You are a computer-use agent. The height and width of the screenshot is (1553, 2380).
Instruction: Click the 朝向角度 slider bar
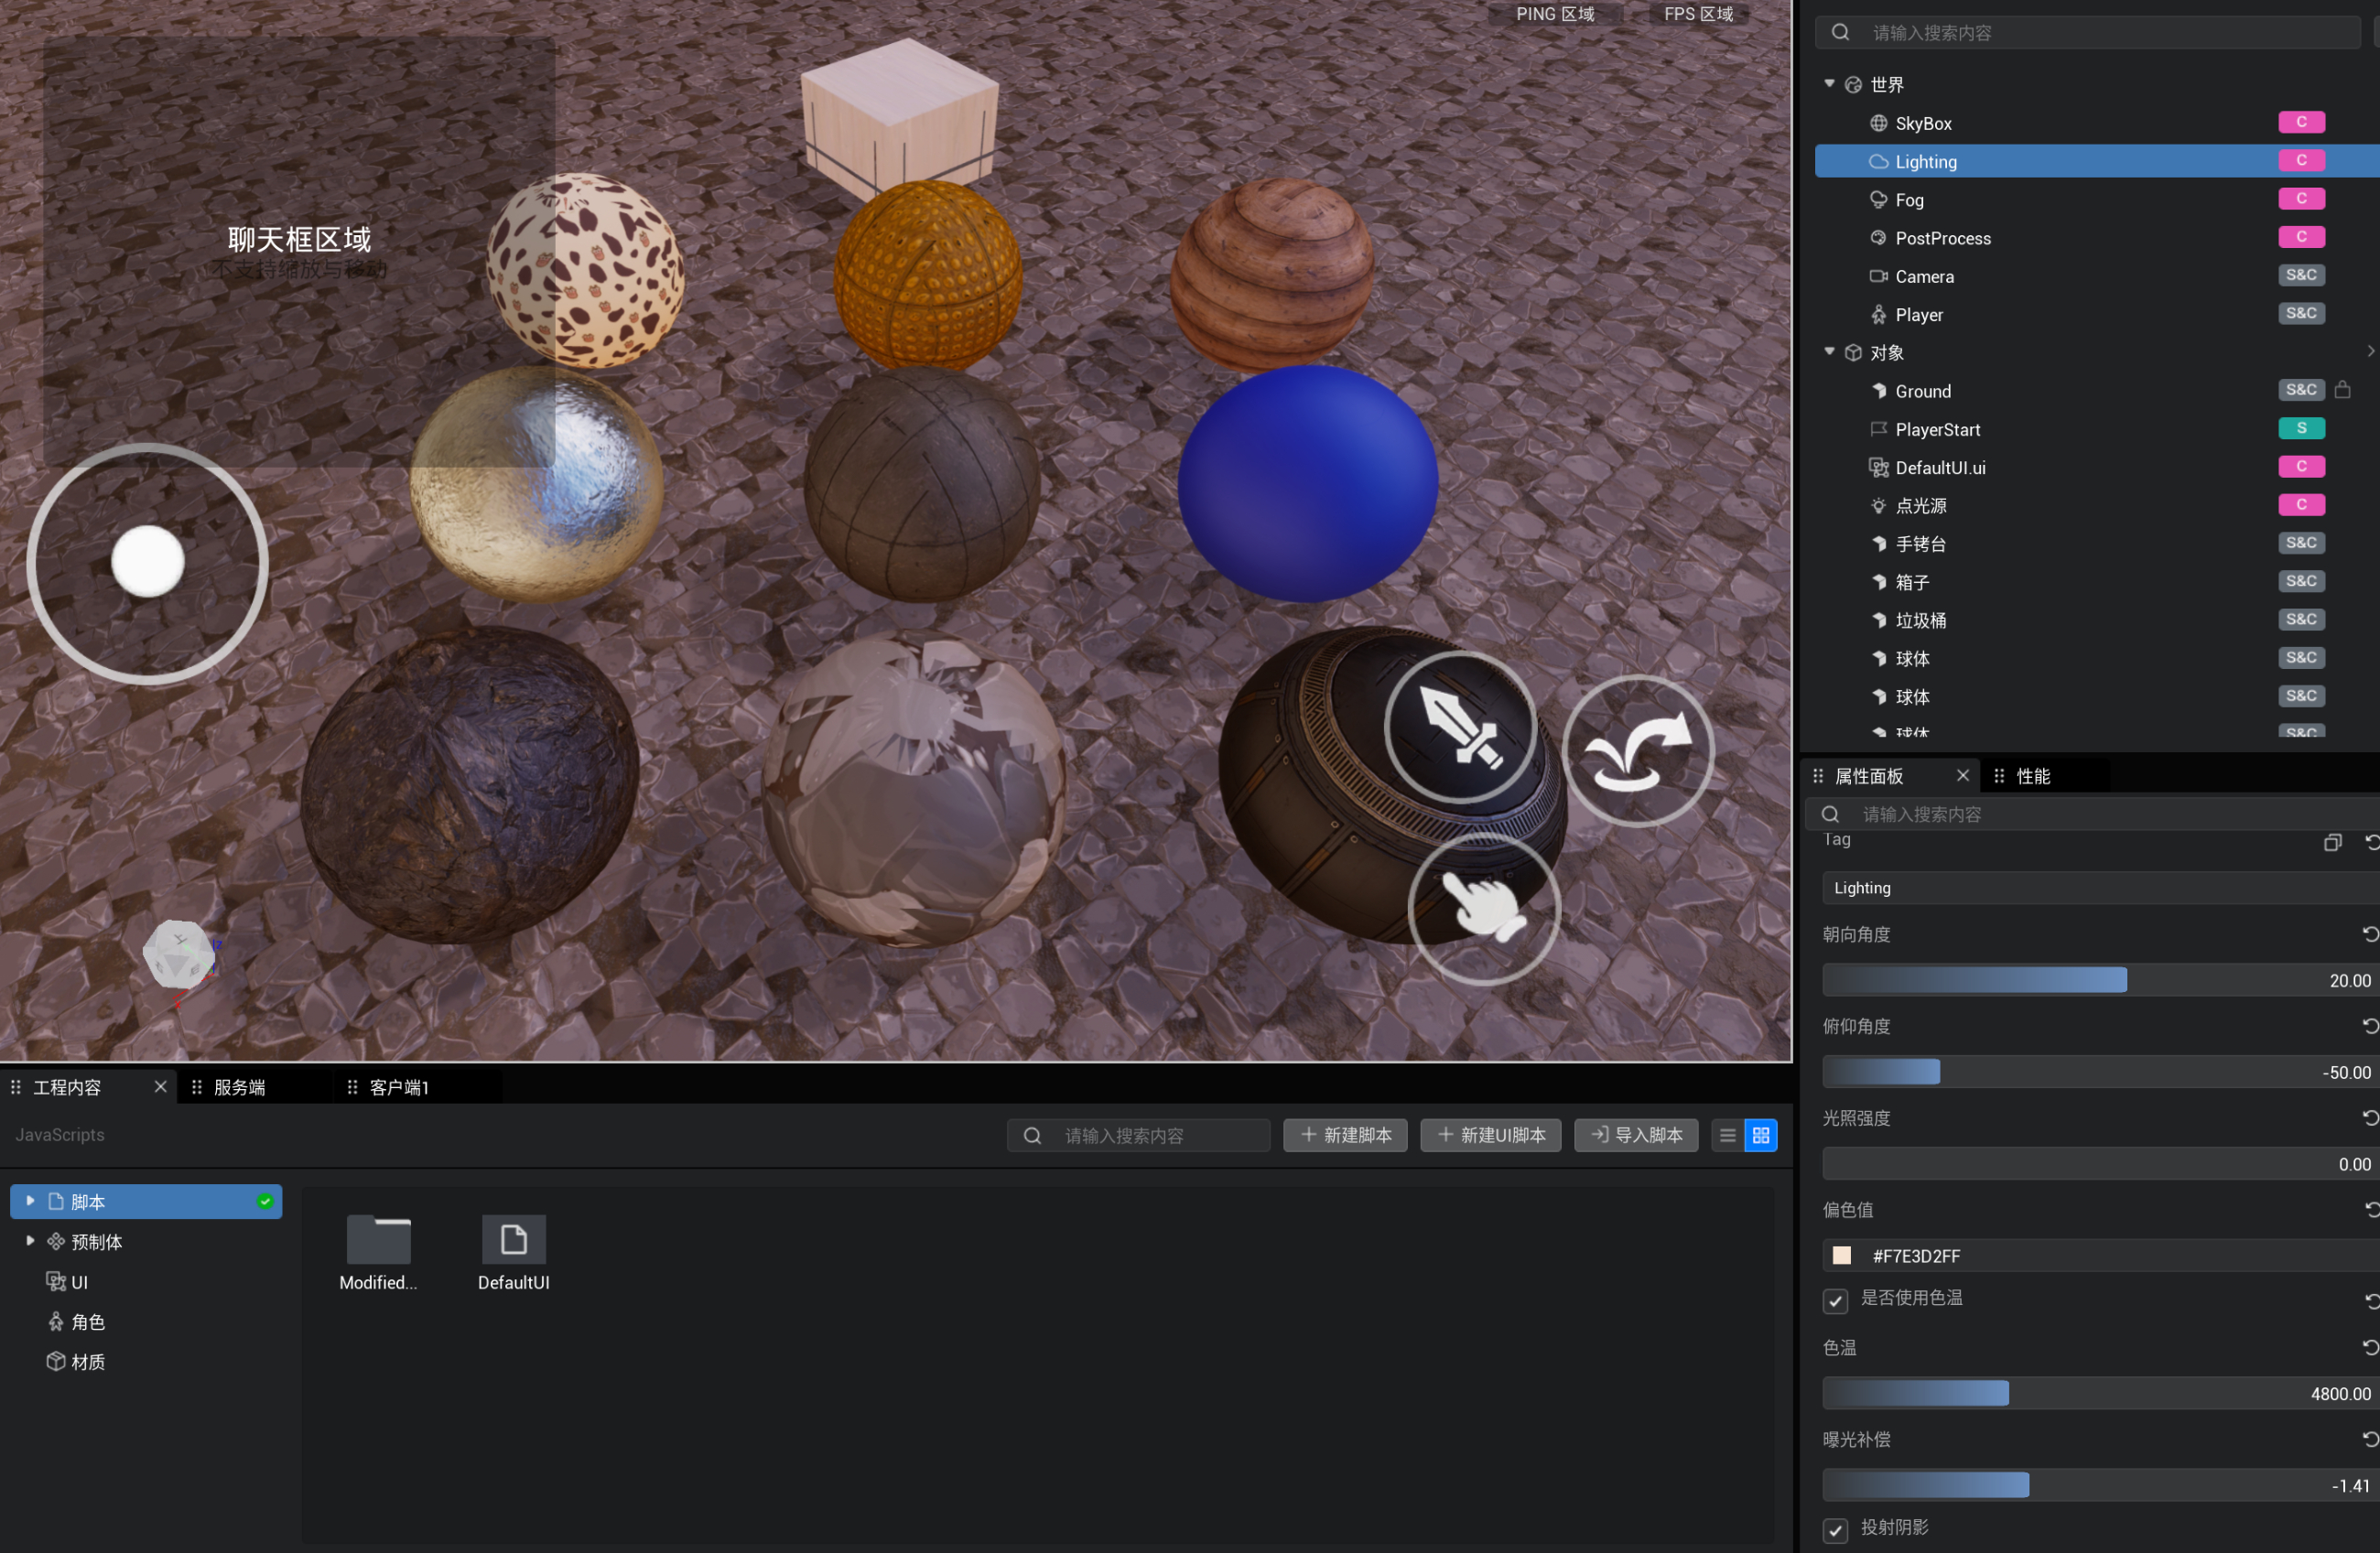pos(2100,980)
